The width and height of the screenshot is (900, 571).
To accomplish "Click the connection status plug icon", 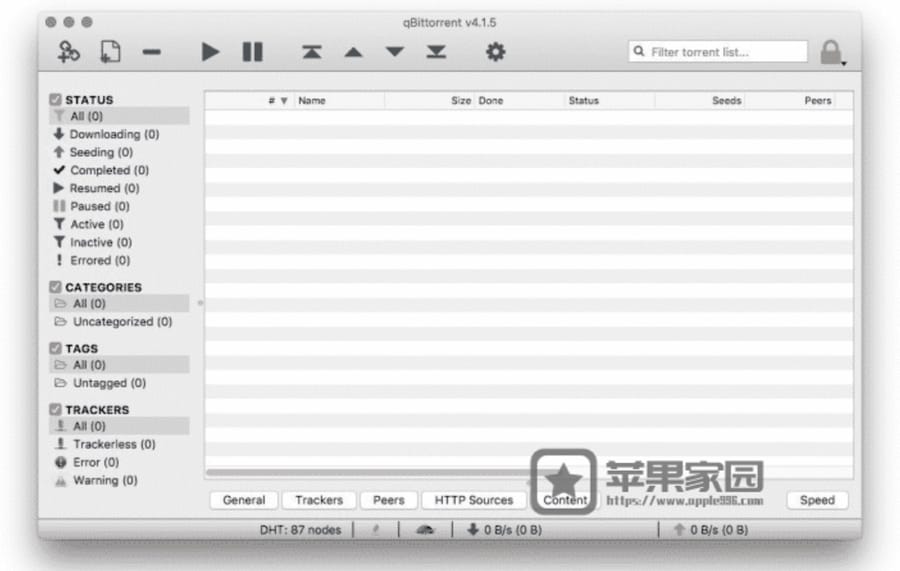I will 376,530.
